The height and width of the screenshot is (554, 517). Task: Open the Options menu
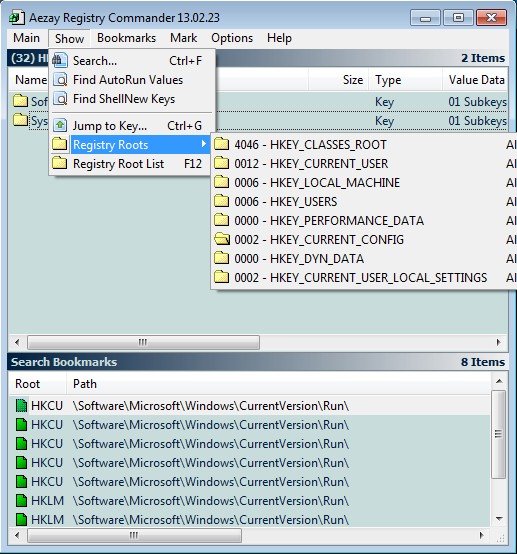point(232,38)
